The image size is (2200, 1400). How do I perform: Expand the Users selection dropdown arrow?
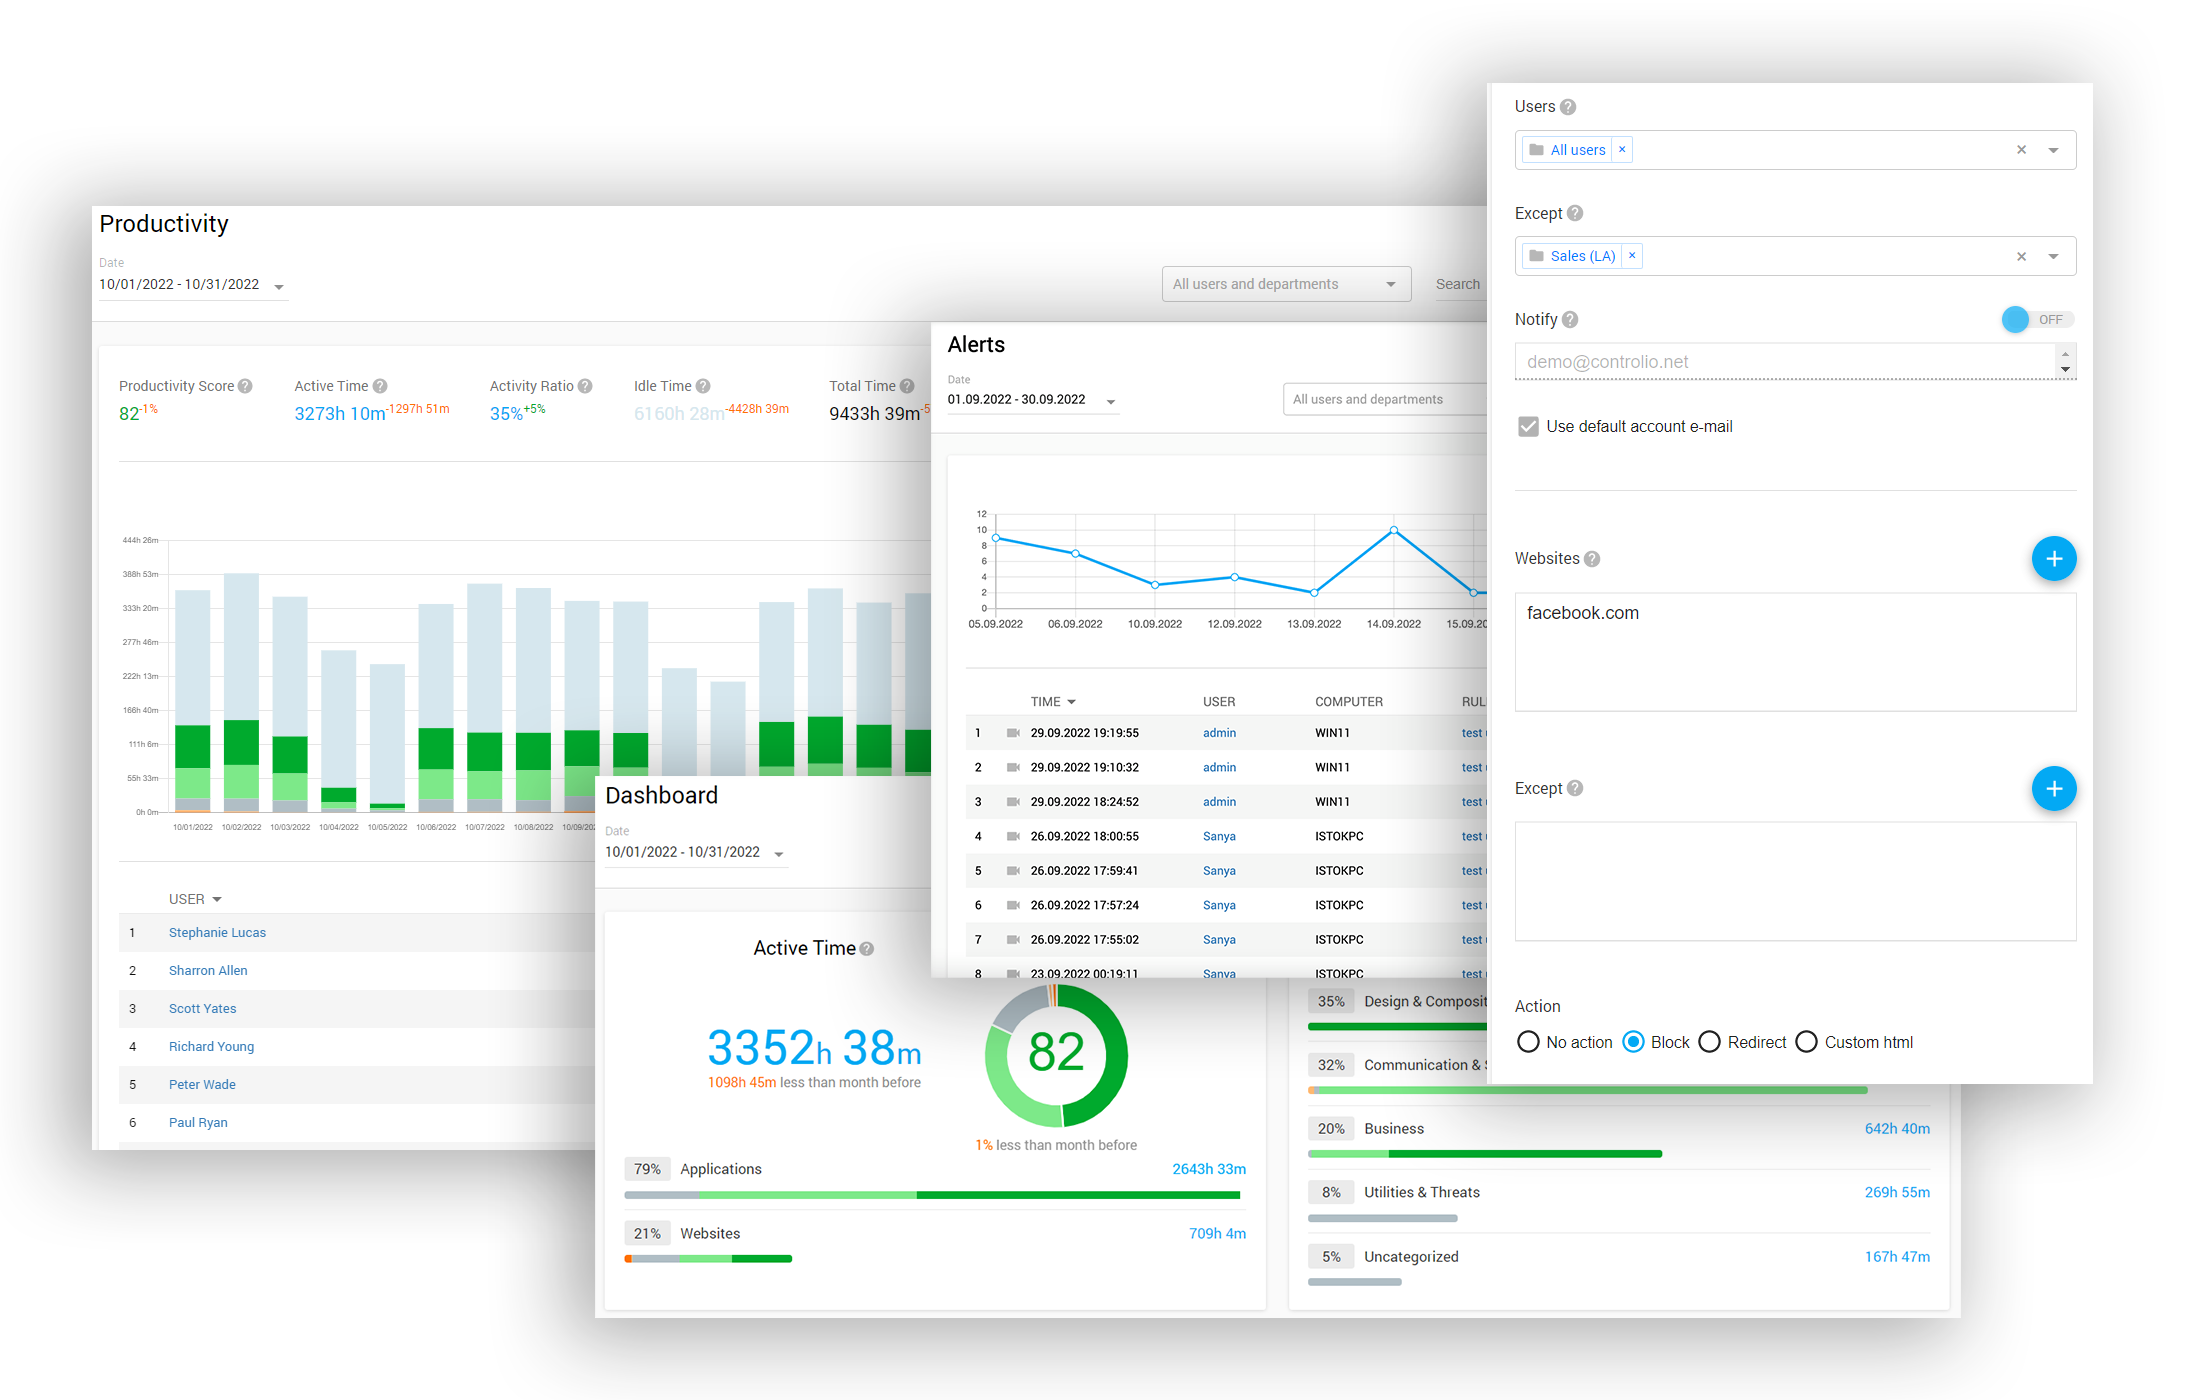pyautogui.click(x=2053, y=150)
